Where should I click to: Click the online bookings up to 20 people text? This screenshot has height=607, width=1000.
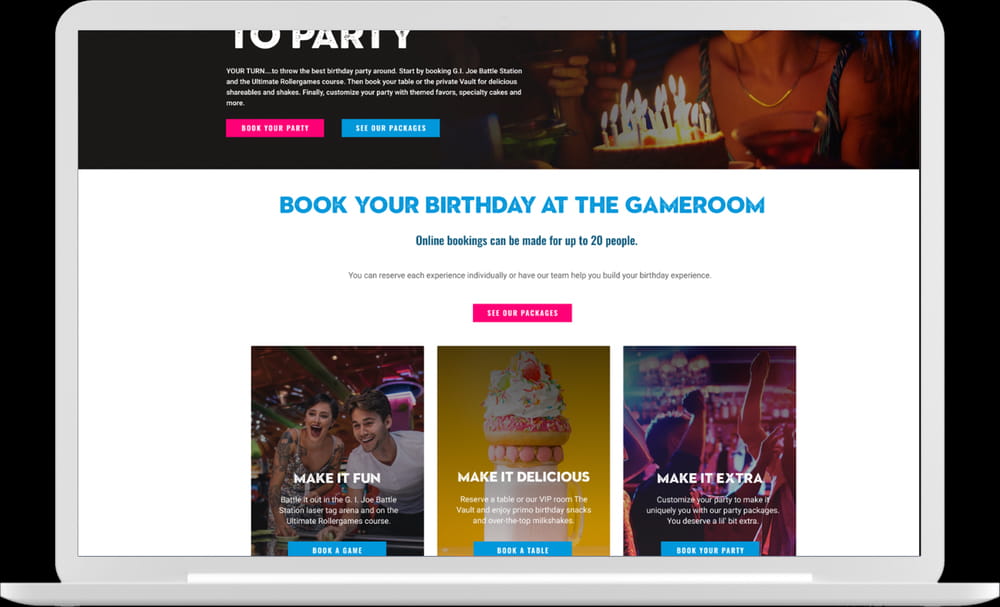click(526, 240)
